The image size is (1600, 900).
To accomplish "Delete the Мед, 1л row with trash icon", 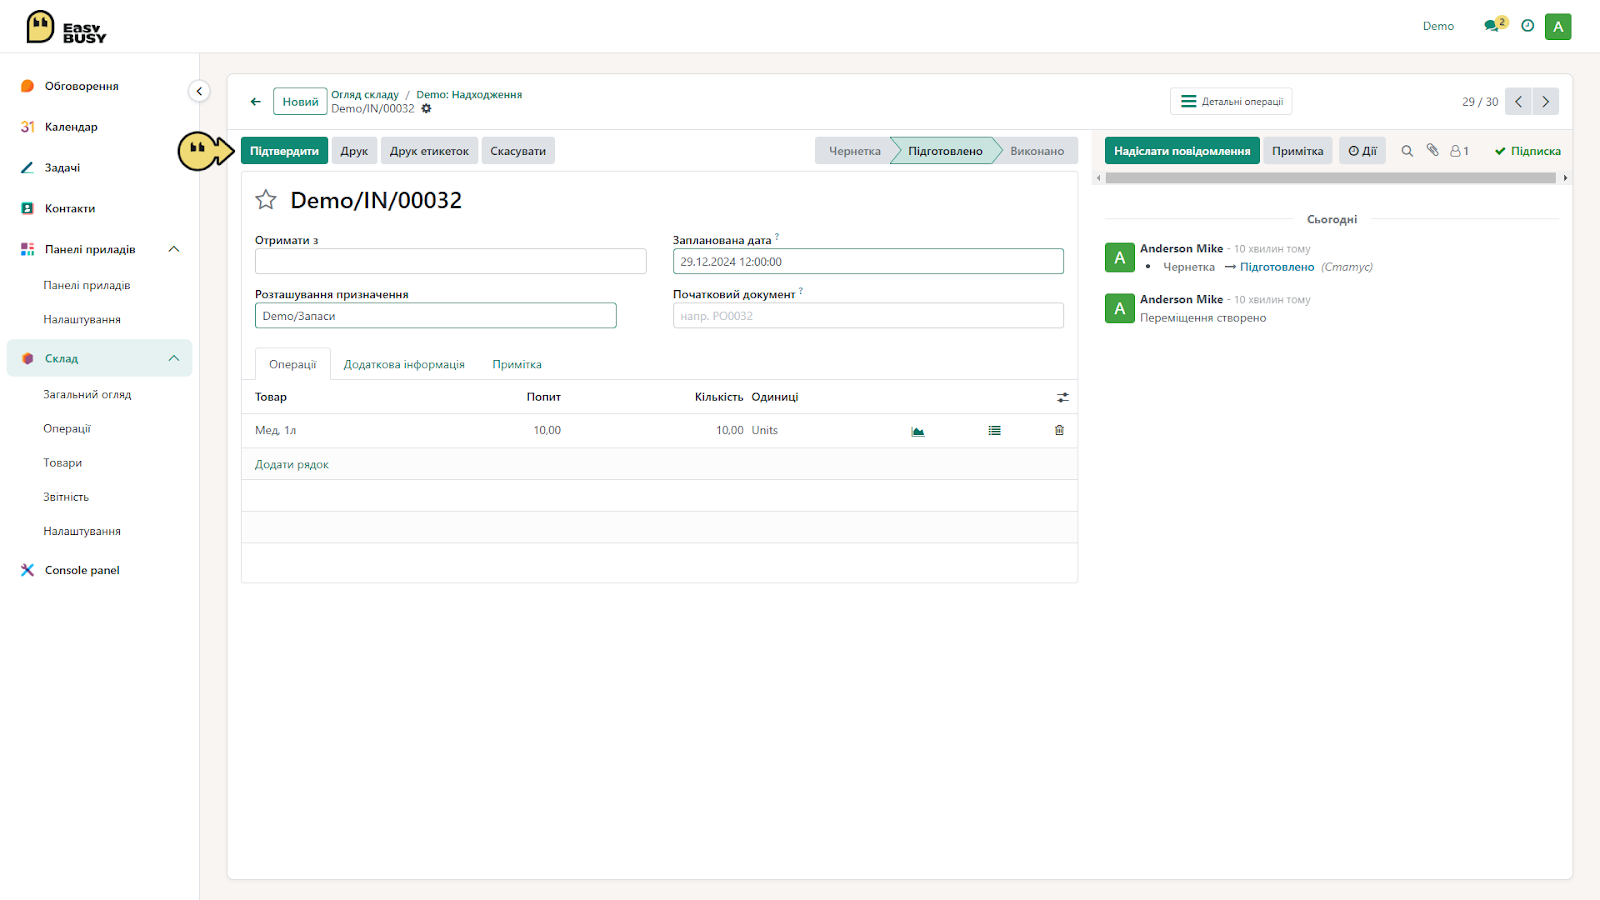I will point(1059,431).
